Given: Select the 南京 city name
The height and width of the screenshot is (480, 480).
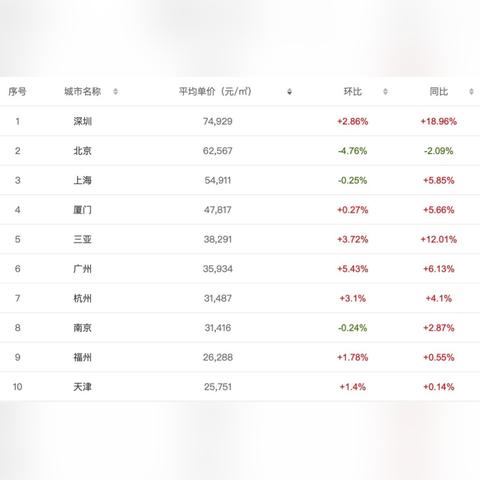Looking at the screenshot, I should point(82,328).
